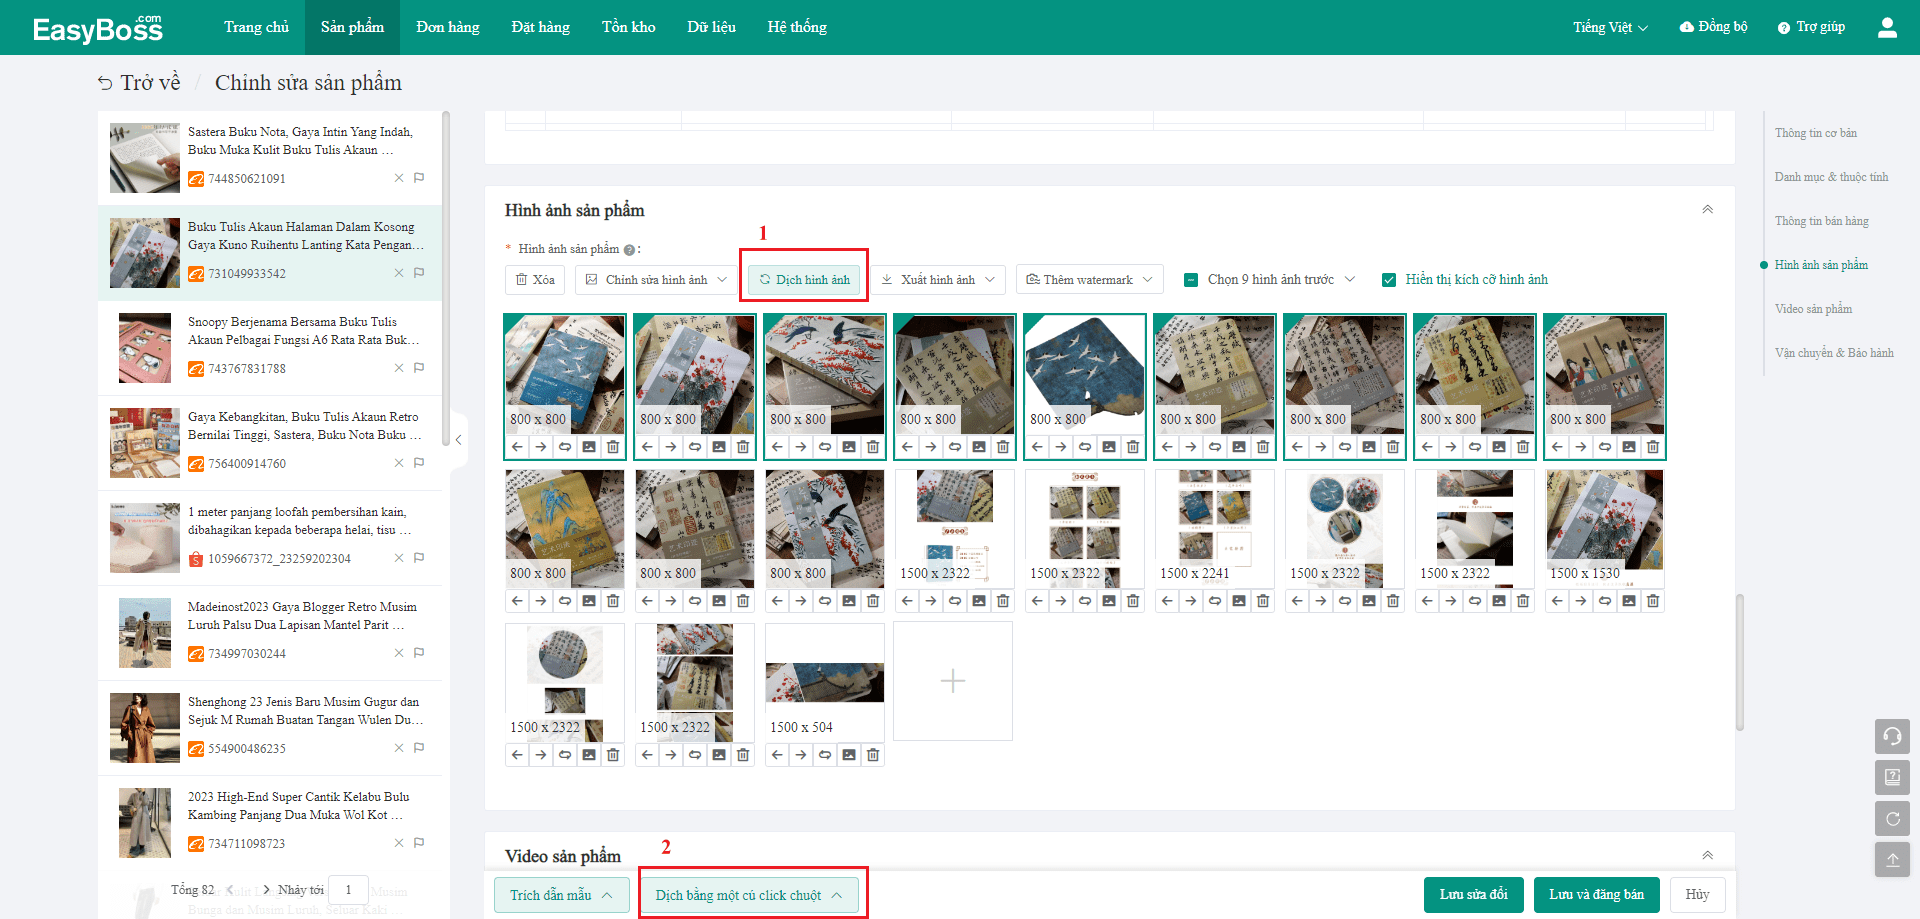
Task: Go to Trang chủ menu
Action: 256,27
